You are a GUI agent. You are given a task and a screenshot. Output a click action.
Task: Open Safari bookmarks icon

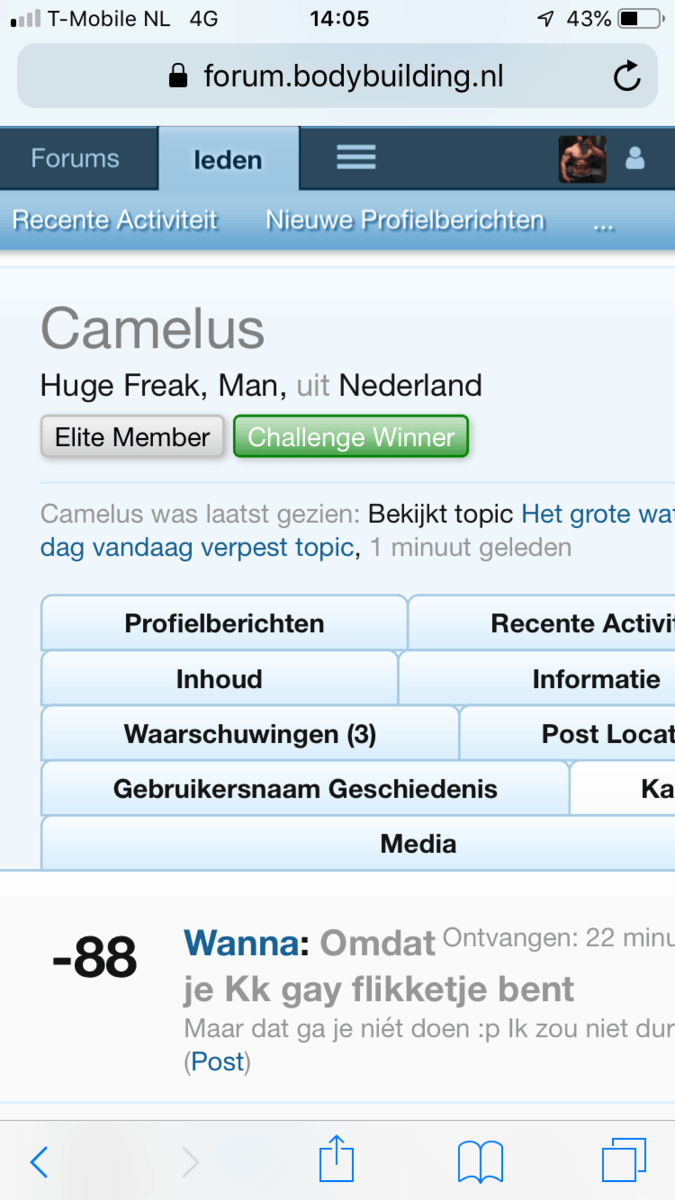480,1161
